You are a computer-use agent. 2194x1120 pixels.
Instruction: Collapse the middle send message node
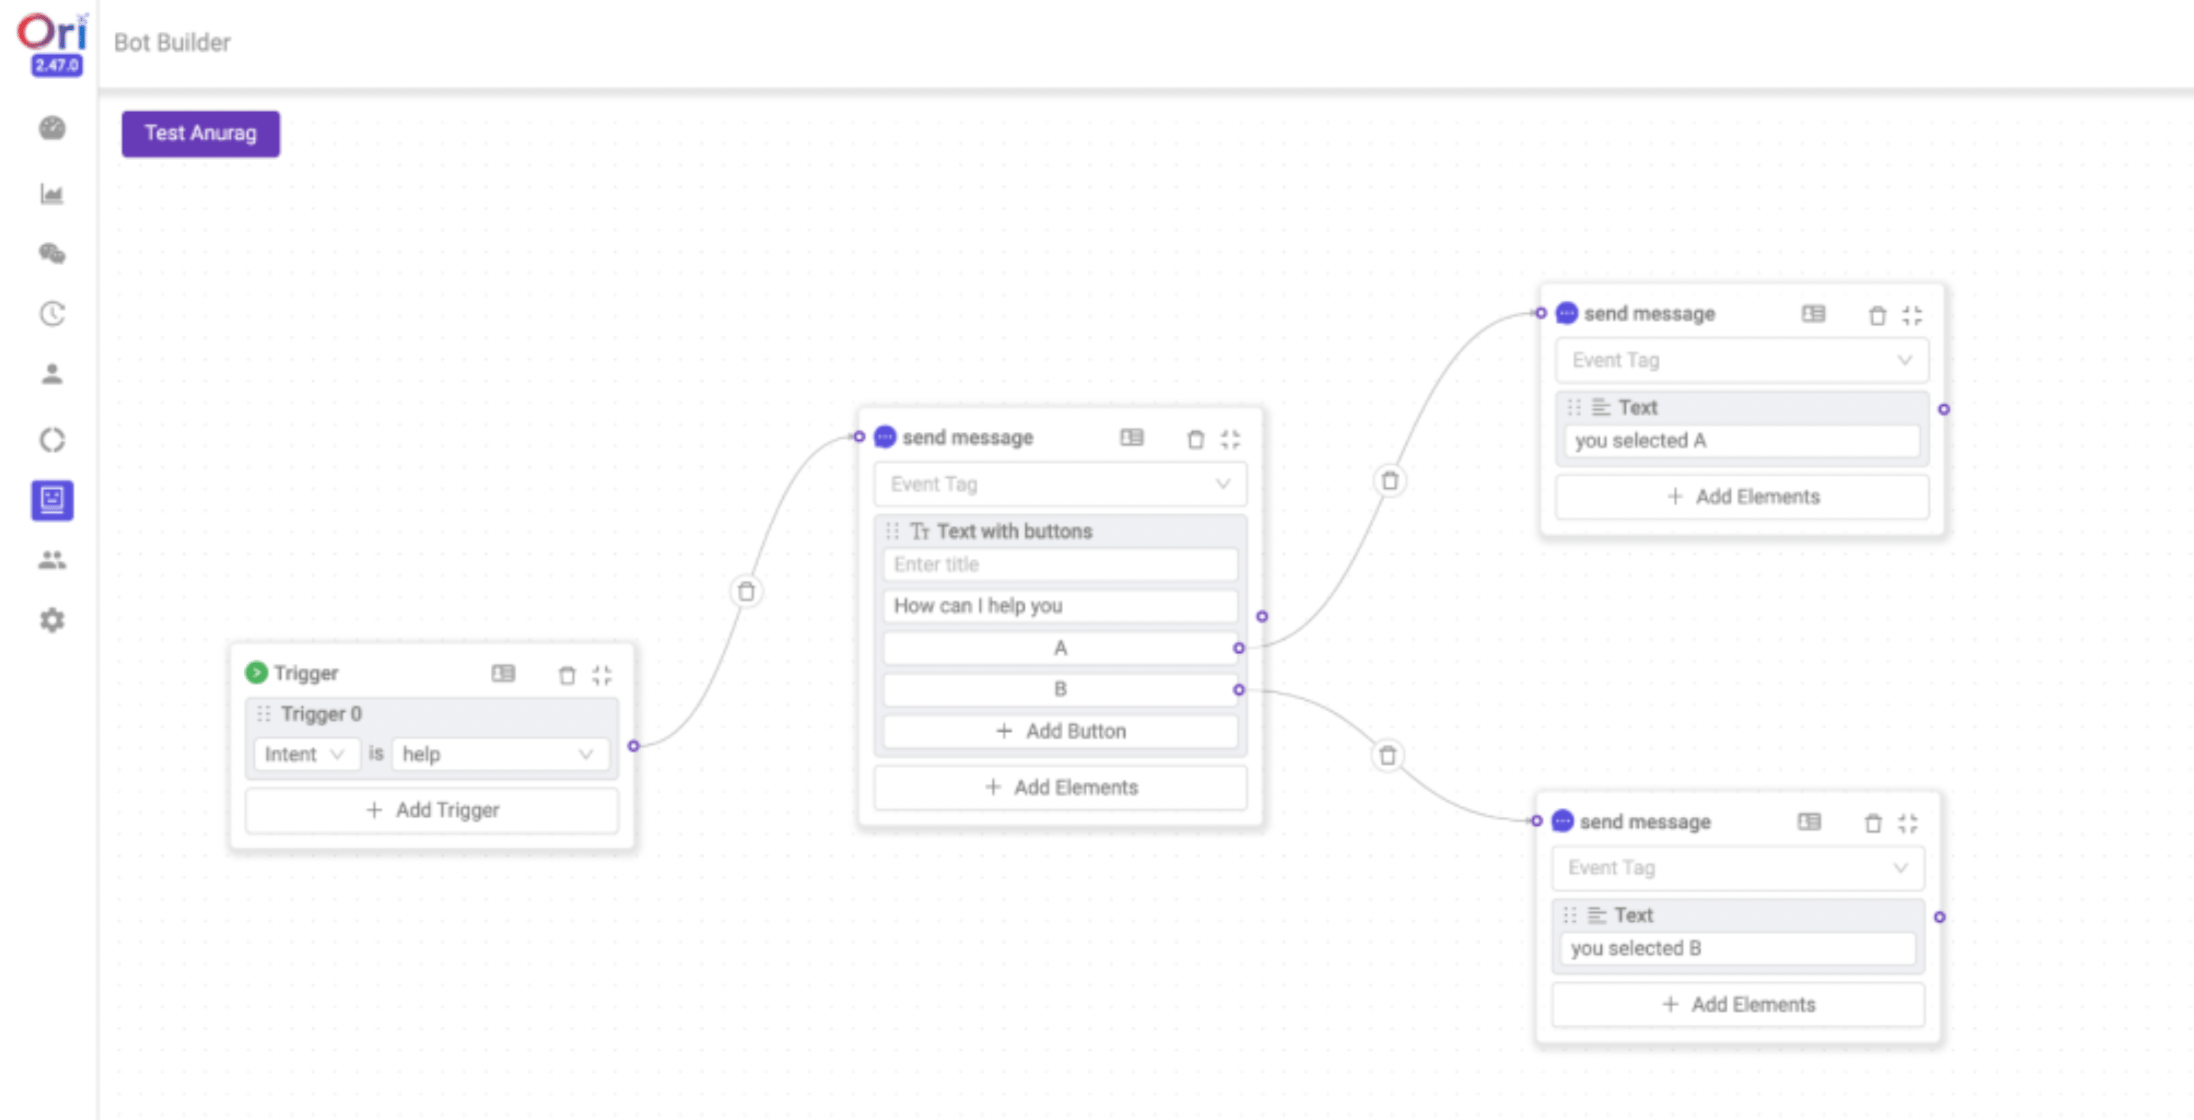(1230, 439)
